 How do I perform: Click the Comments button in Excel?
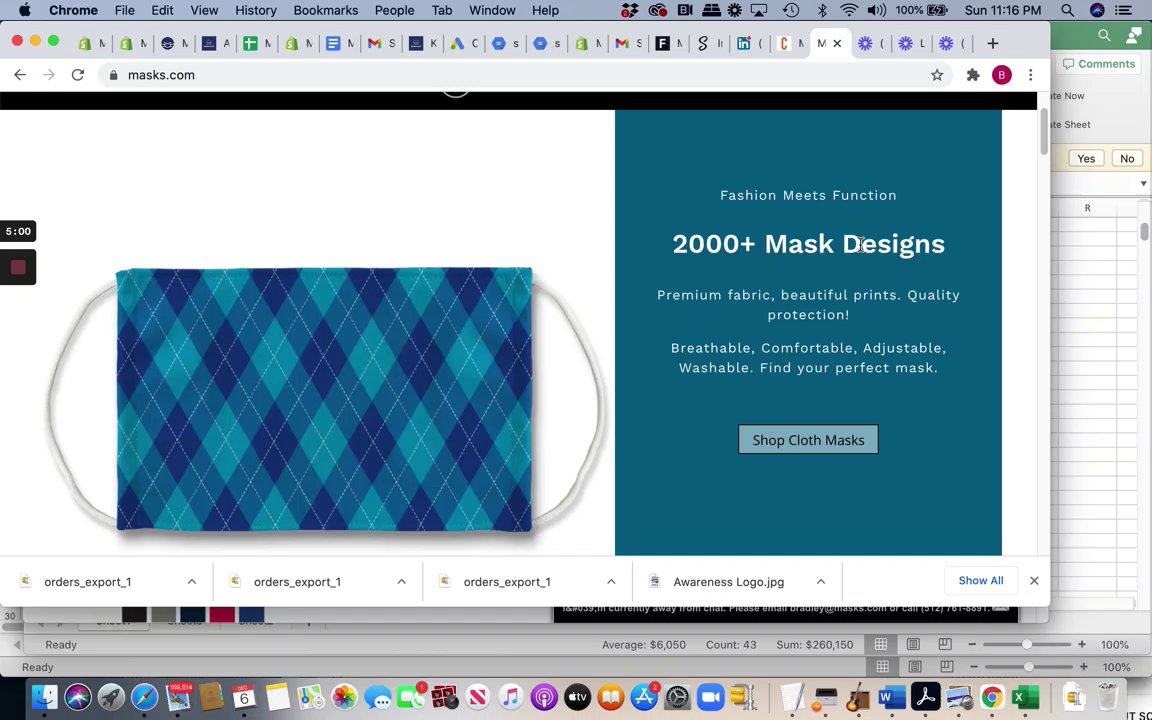[1099, 64]
